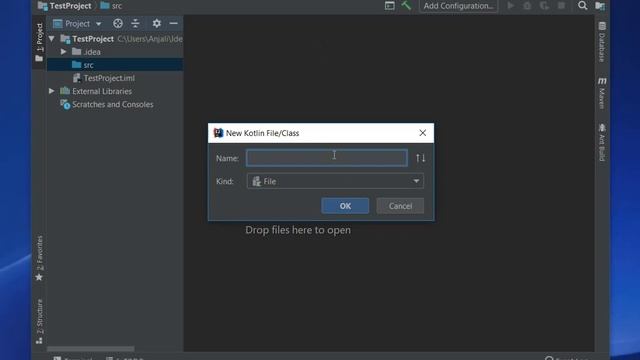Click the Project panel horizontal scrollbar
The image size is (640, 360).
[91, 349]
